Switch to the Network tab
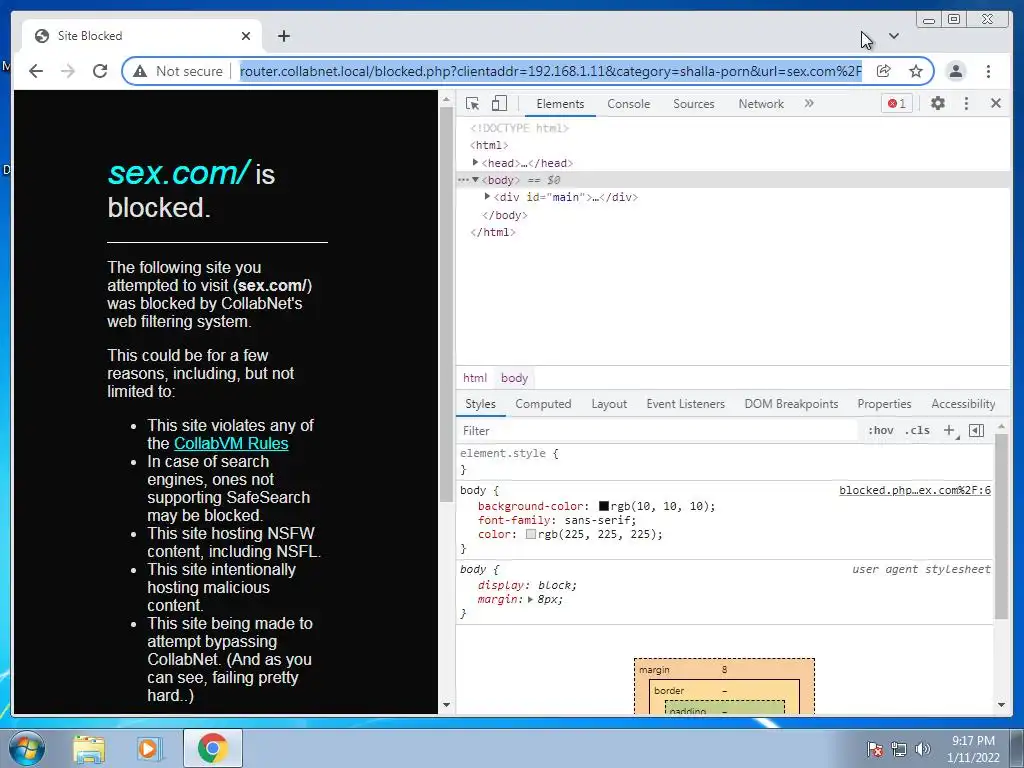1024x768 pixels. coord(761,104)
